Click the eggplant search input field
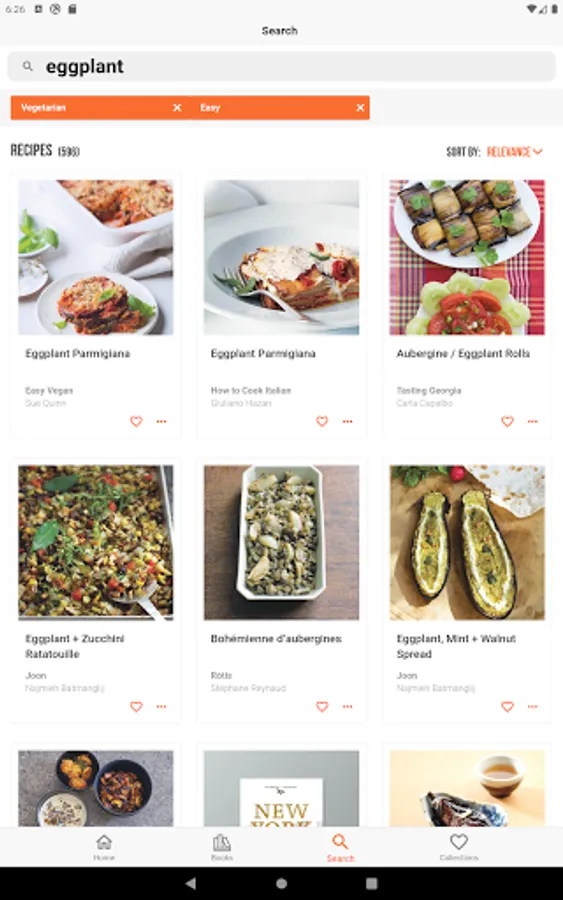The width and height of the screenshot is (563, 900). pyautogui.click(x=281, y=67)
